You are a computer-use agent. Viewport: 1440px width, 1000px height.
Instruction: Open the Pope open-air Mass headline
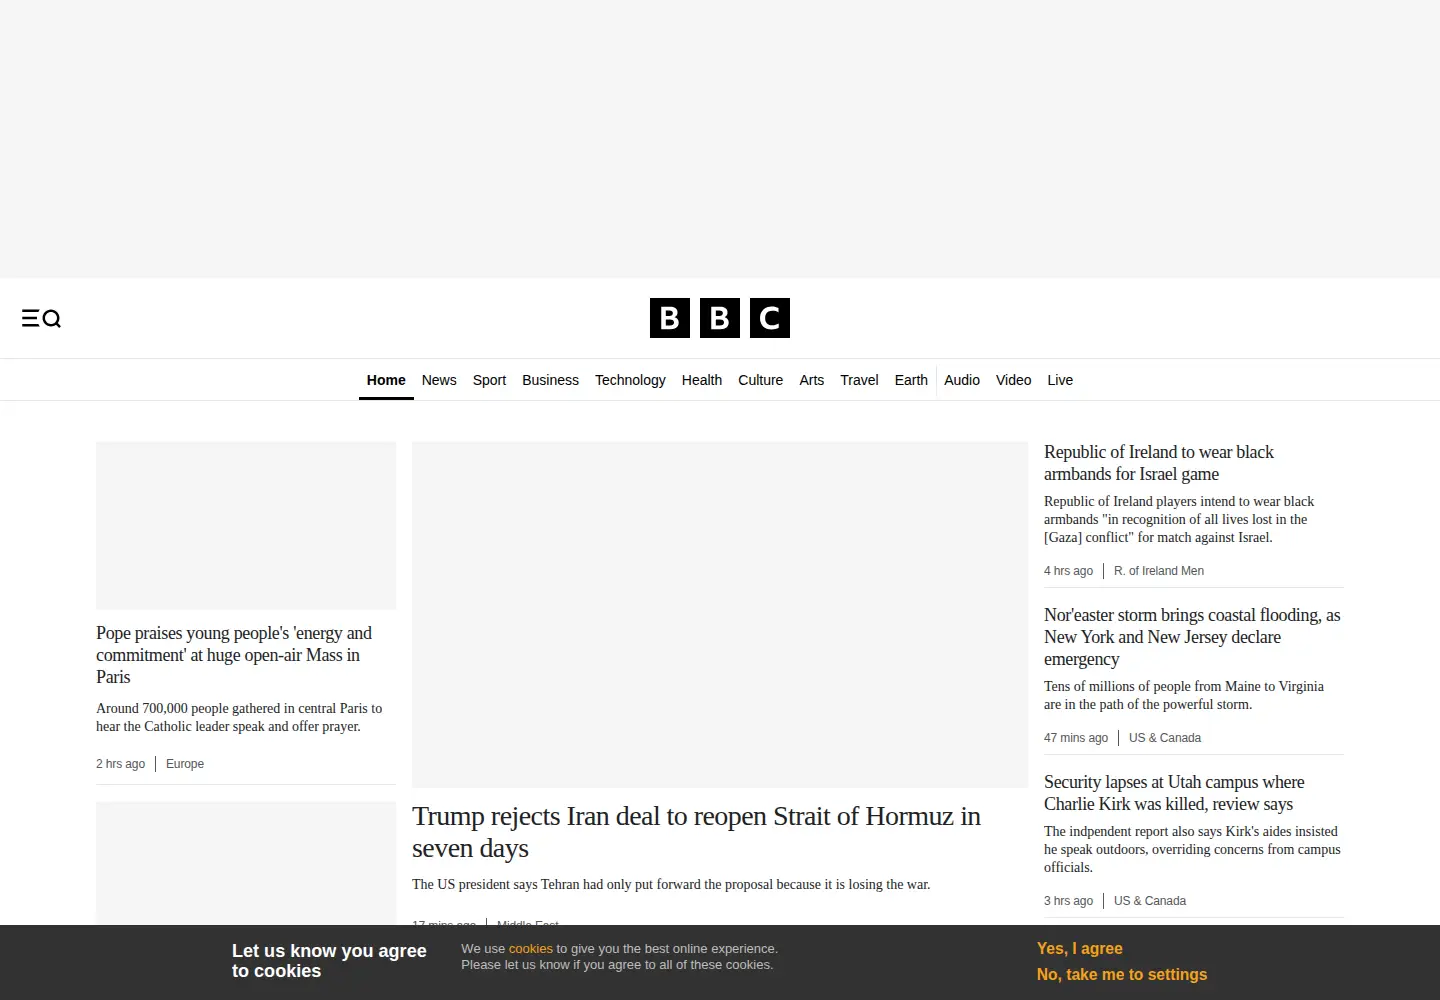234,655
